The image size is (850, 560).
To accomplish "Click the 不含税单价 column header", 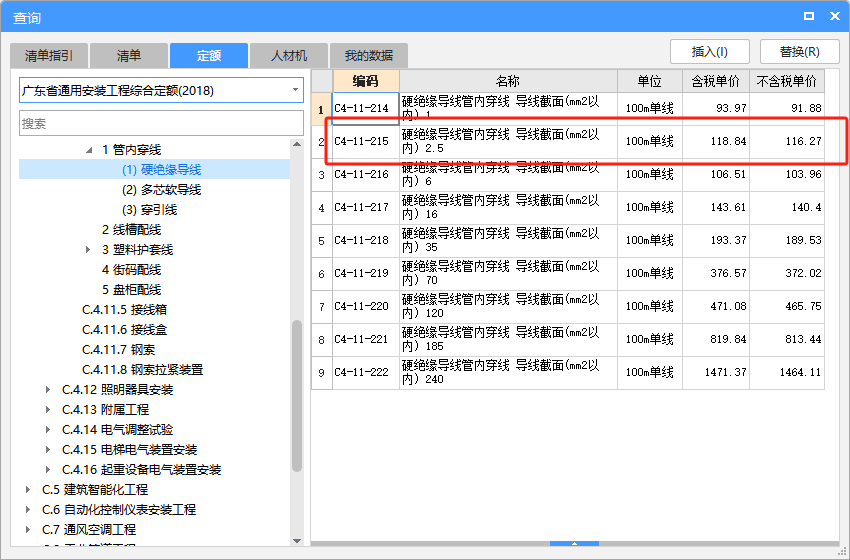I will coord(787,81).
